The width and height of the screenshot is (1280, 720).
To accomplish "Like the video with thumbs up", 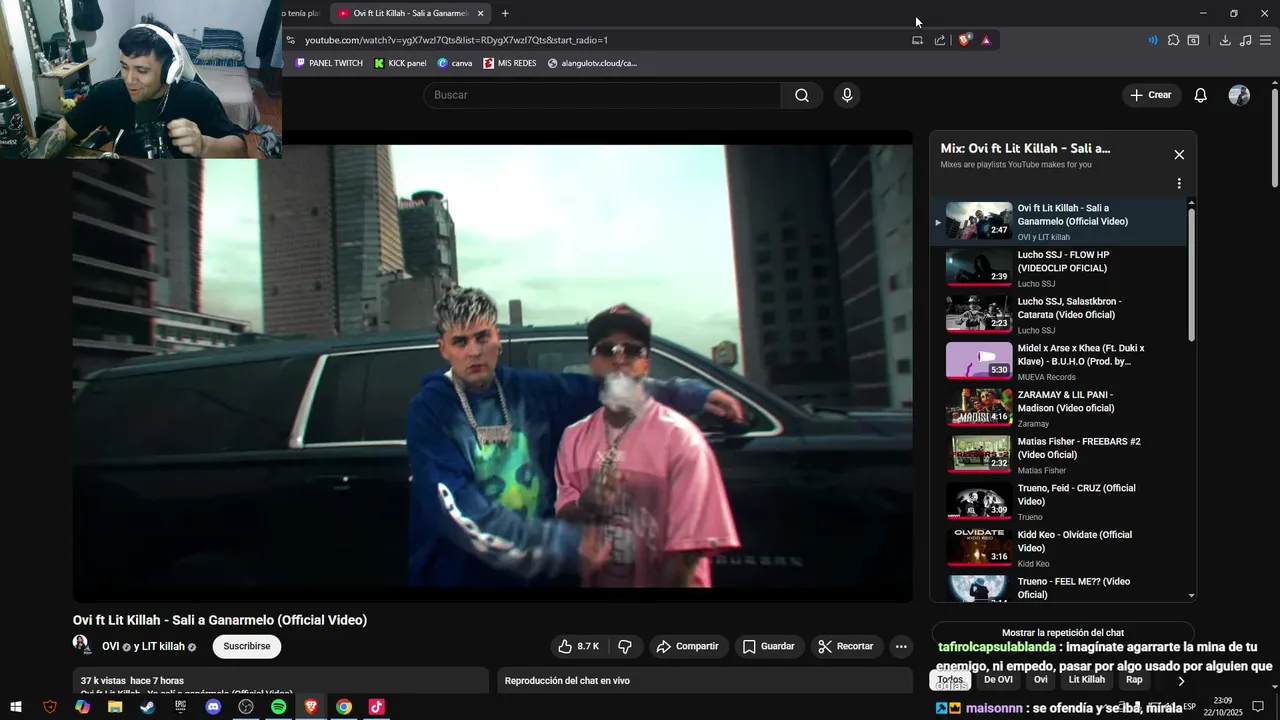I will tap(579, 646).
